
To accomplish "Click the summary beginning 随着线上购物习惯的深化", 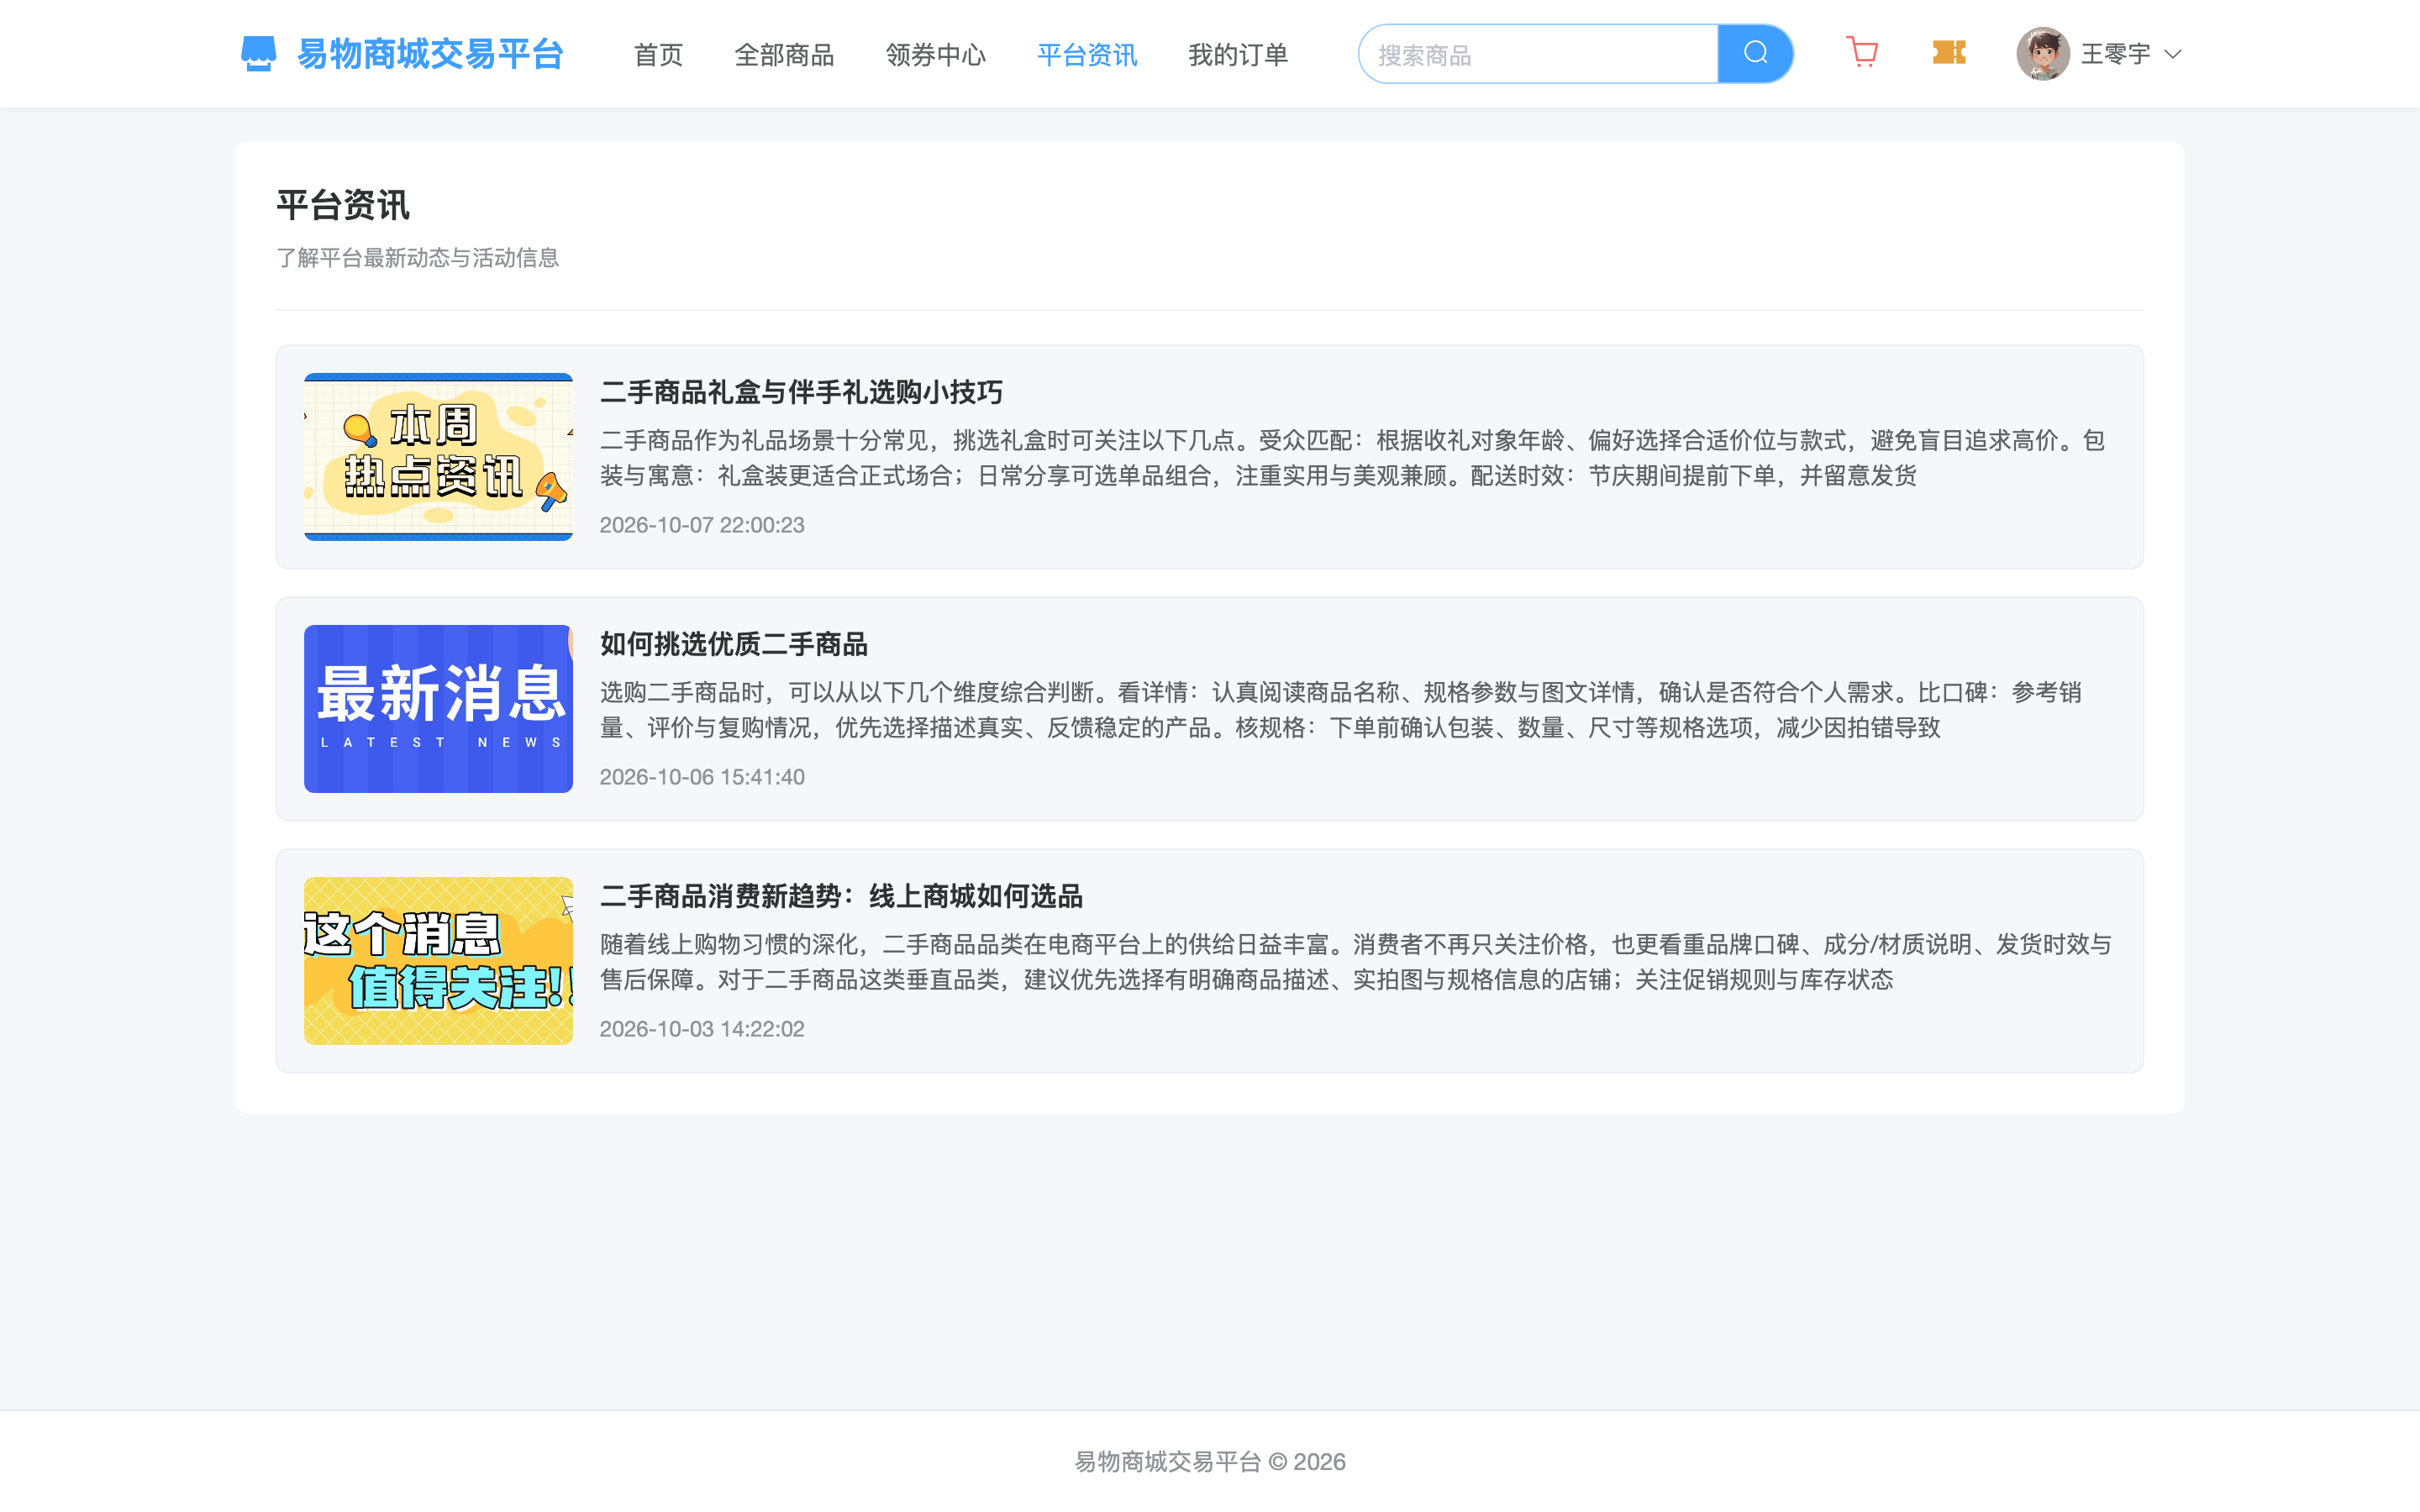I will tap(1356, 962).
